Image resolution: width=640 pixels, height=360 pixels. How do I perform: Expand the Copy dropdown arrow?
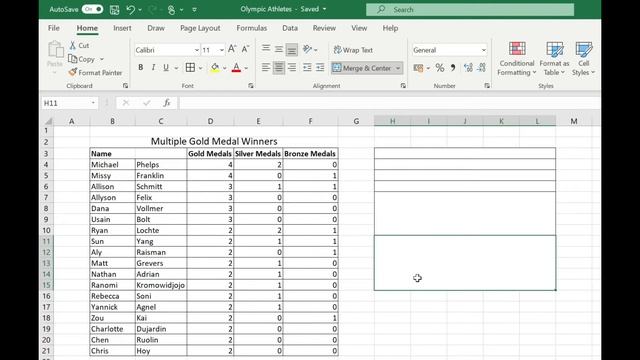[x=102, y=59]
